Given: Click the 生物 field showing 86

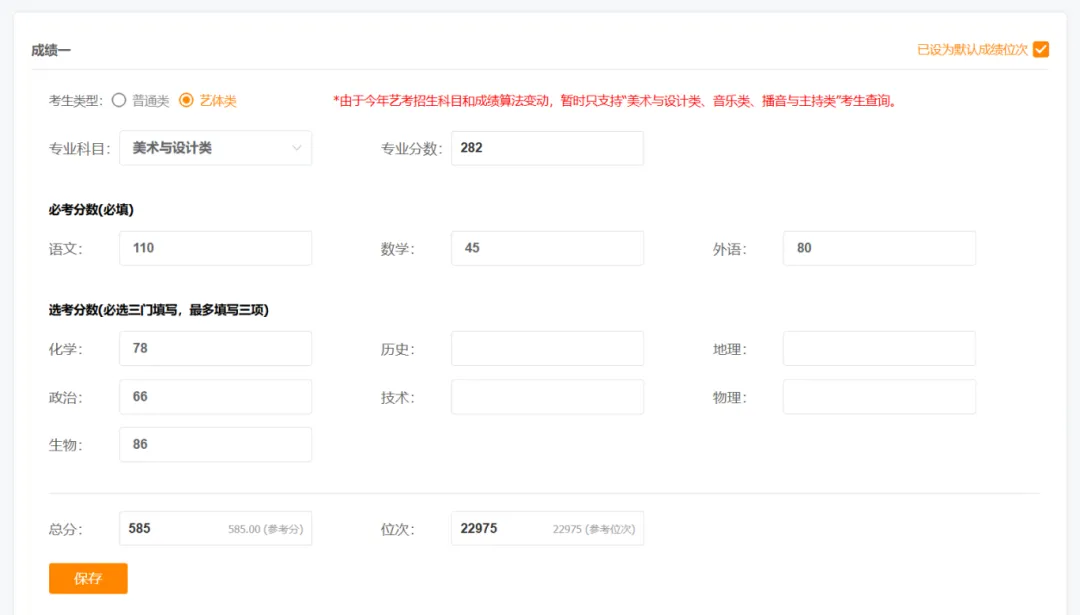Looking at the screenshot, I should pos(215,443).
